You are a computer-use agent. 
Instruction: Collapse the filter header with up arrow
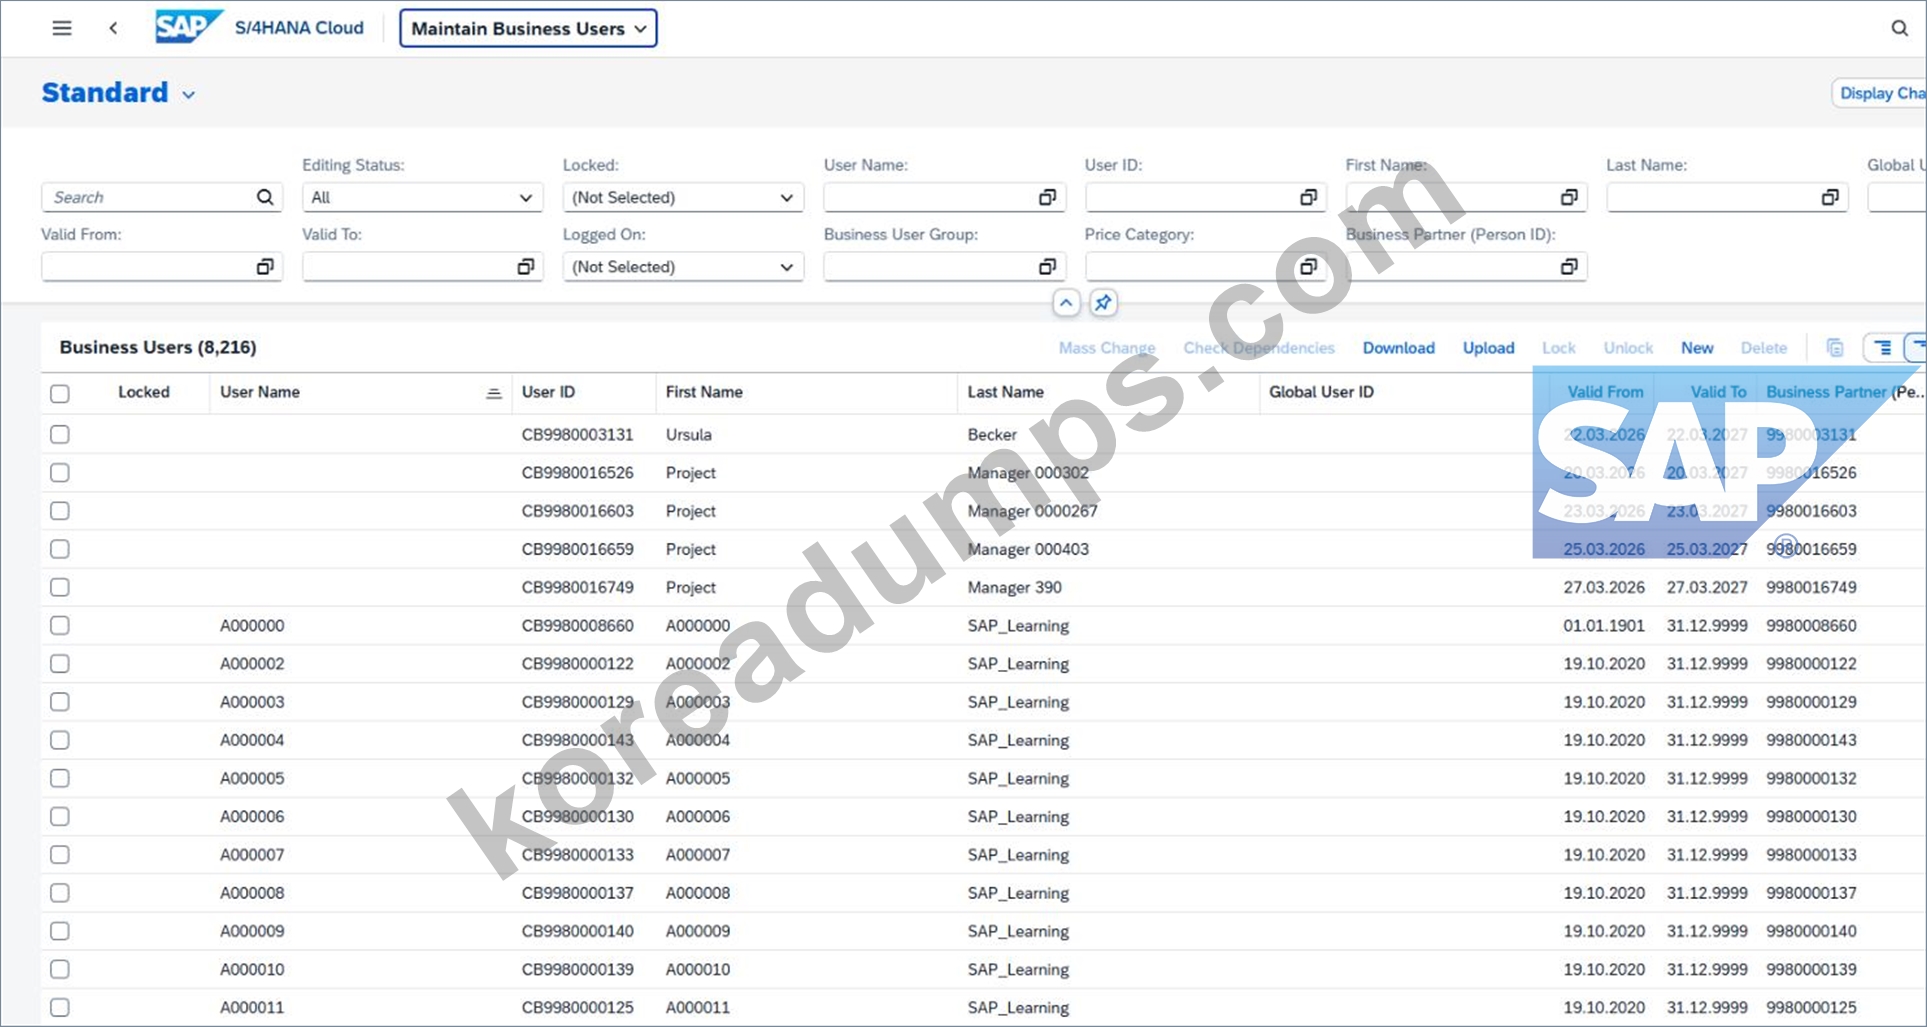pyautogui.click(x=1066, y=302)
